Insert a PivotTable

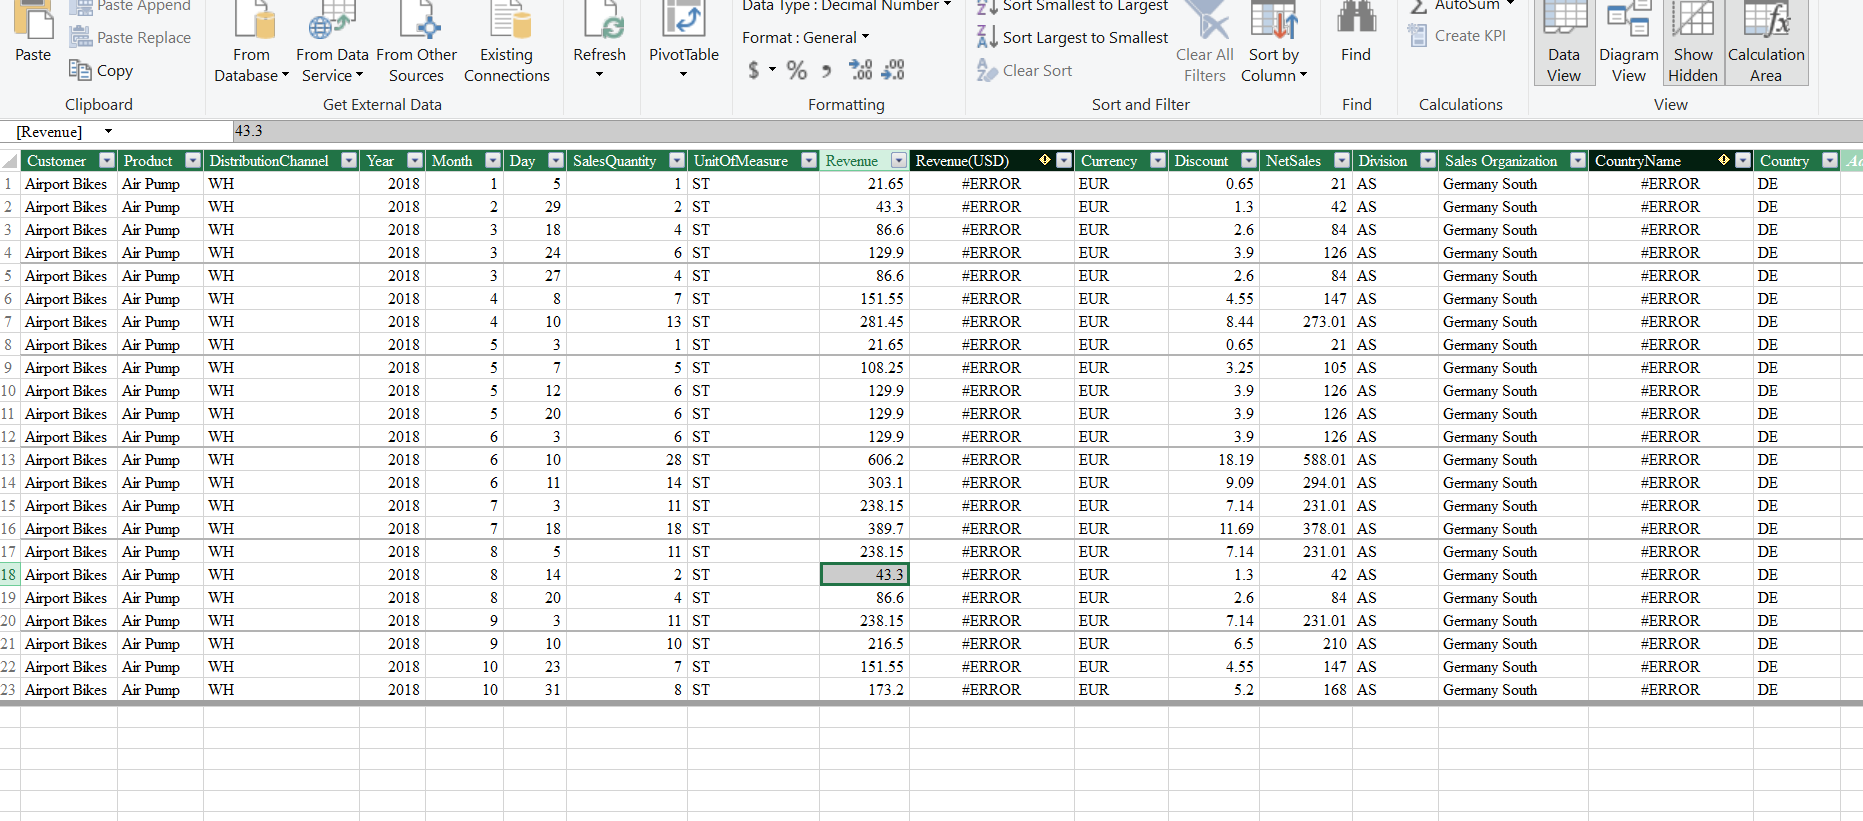coord(684,43)
